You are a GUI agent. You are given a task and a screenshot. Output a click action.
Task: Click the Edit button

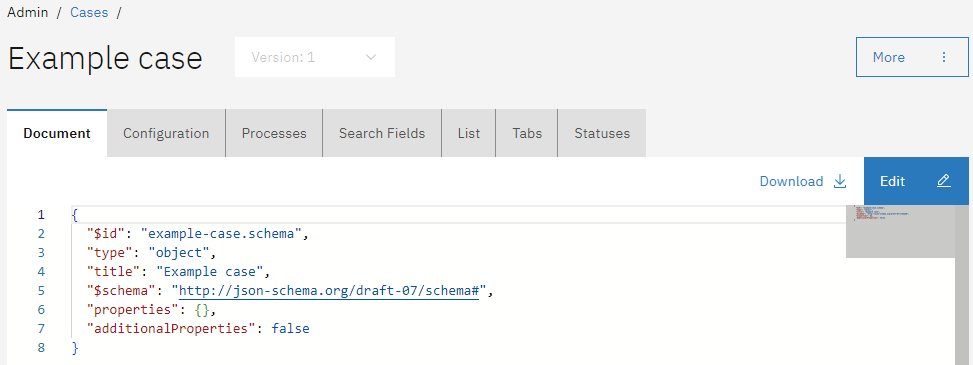click(916, 181)
